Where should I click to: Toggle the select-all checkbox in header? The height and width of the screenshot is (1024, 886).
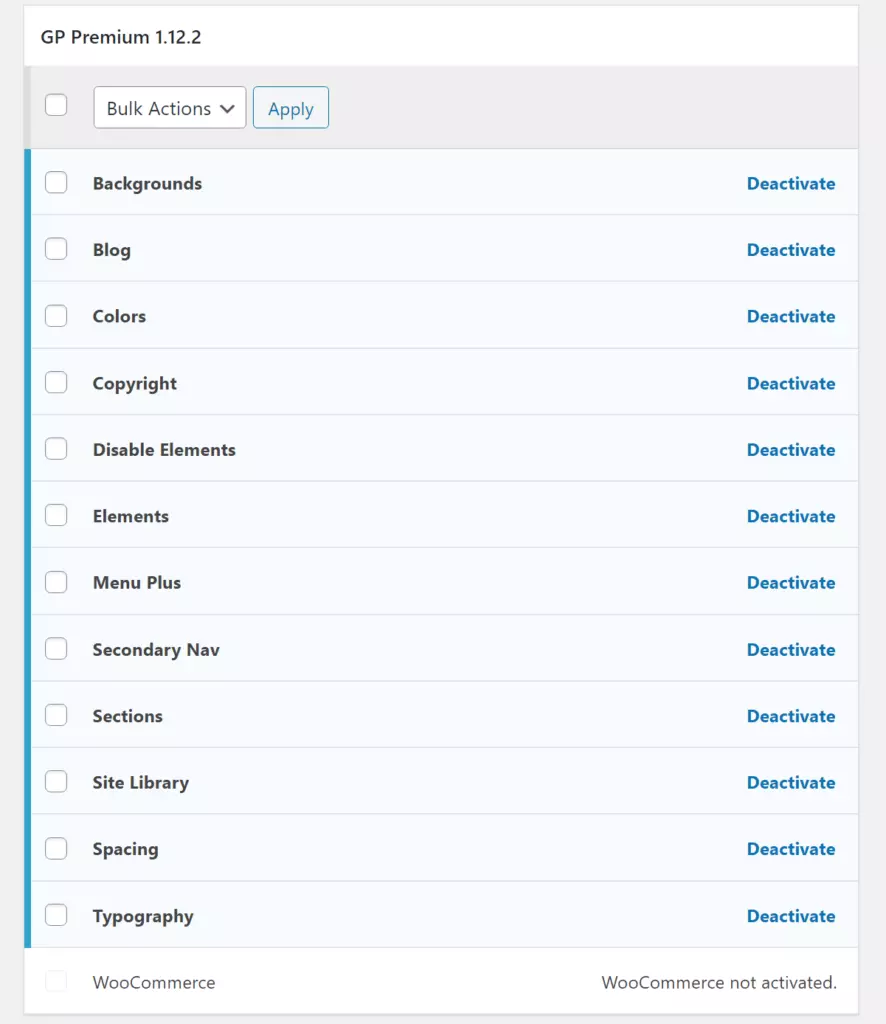pos(56,104)
